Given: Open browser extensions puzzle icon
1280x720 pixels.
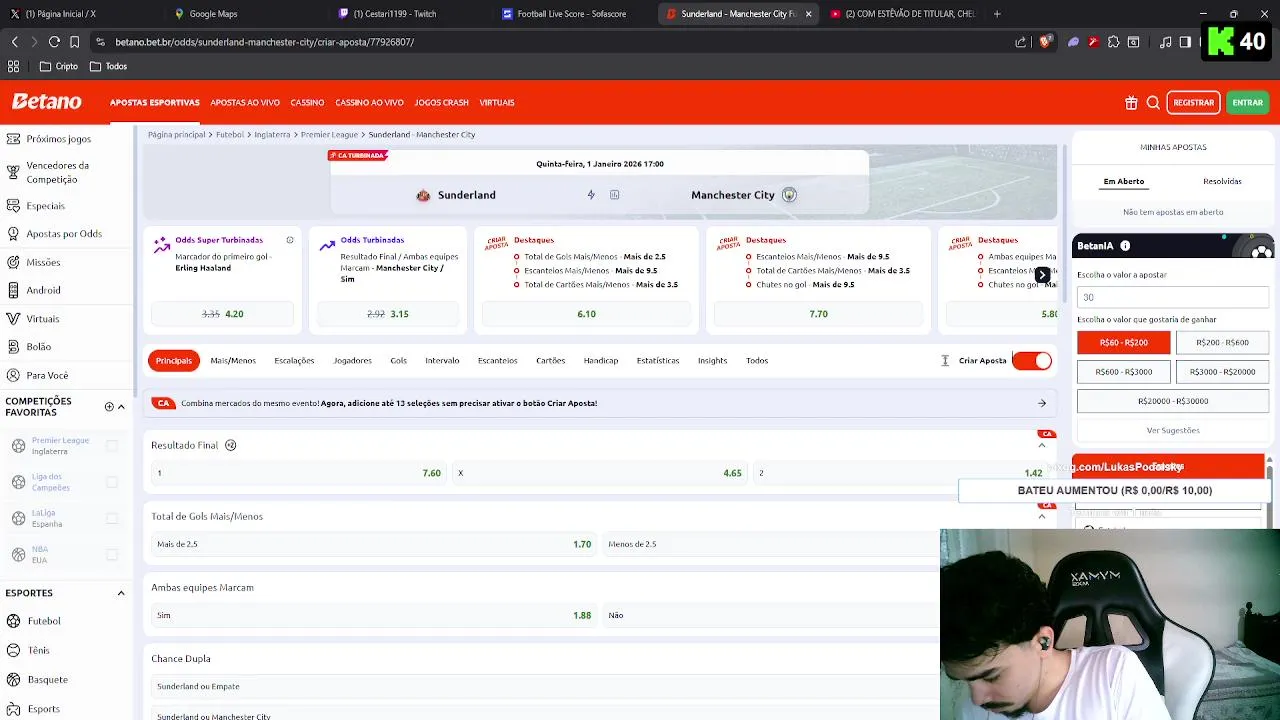Looking at the screenshot, I should pos(1113,42).
